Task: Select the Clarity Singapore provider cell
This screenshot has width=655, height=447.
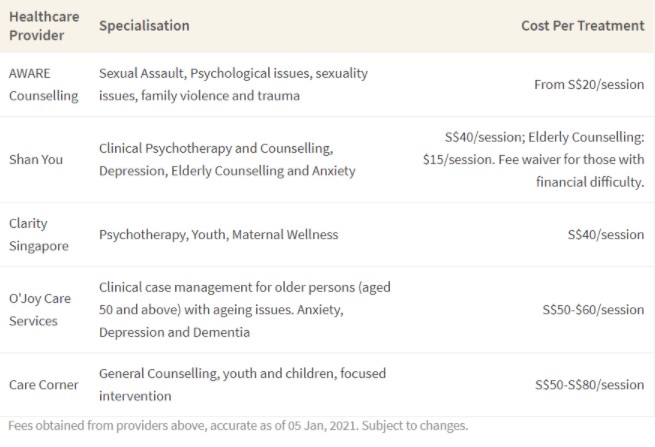Action: (37, 234)
